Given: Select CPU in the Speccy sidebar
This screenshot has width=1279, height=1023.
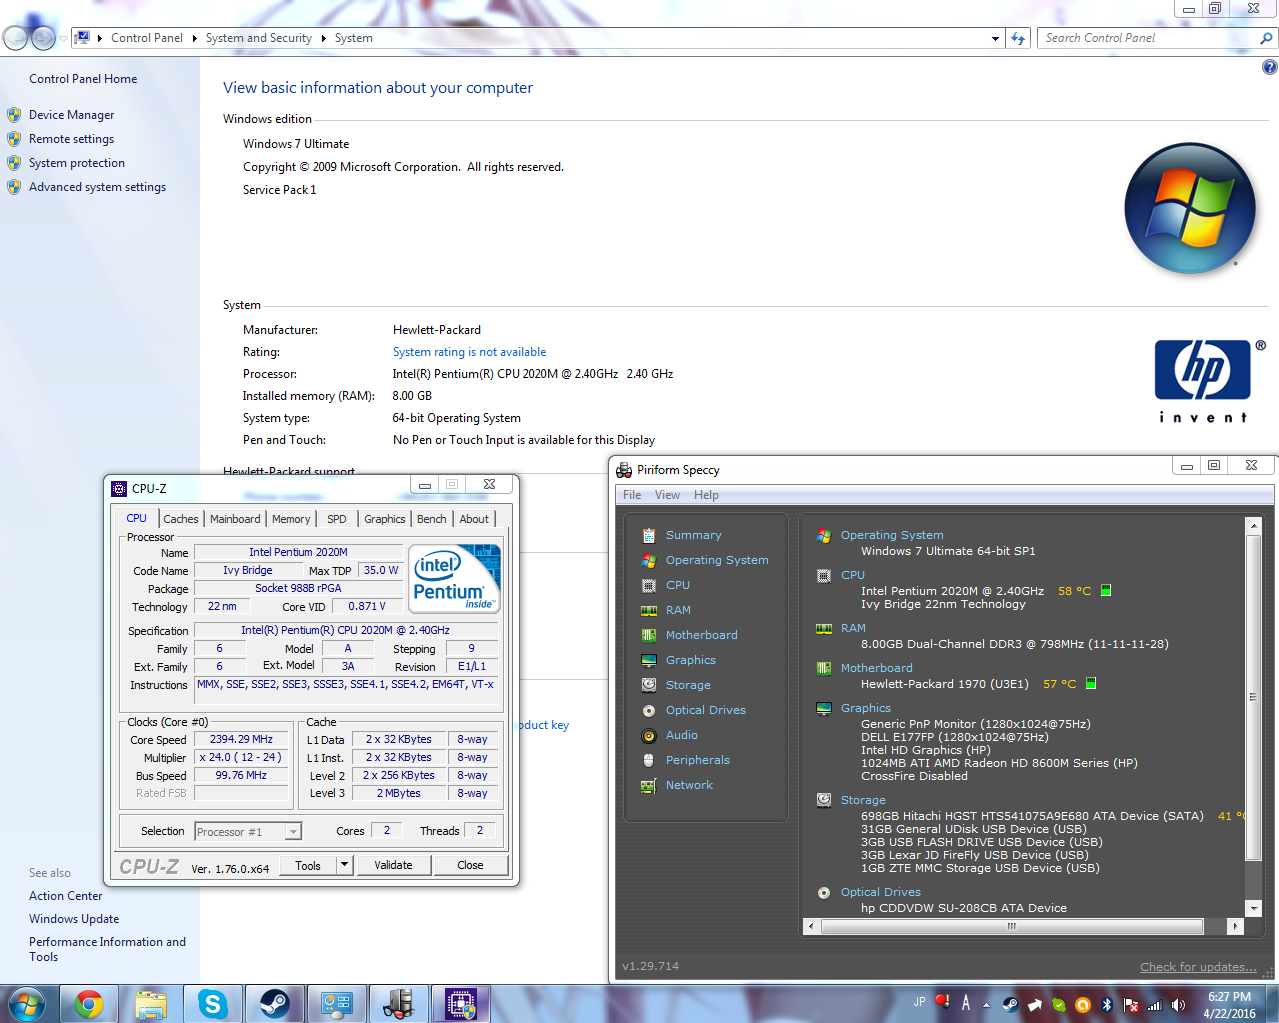Looking at the screenshot, I should (678, 585).
